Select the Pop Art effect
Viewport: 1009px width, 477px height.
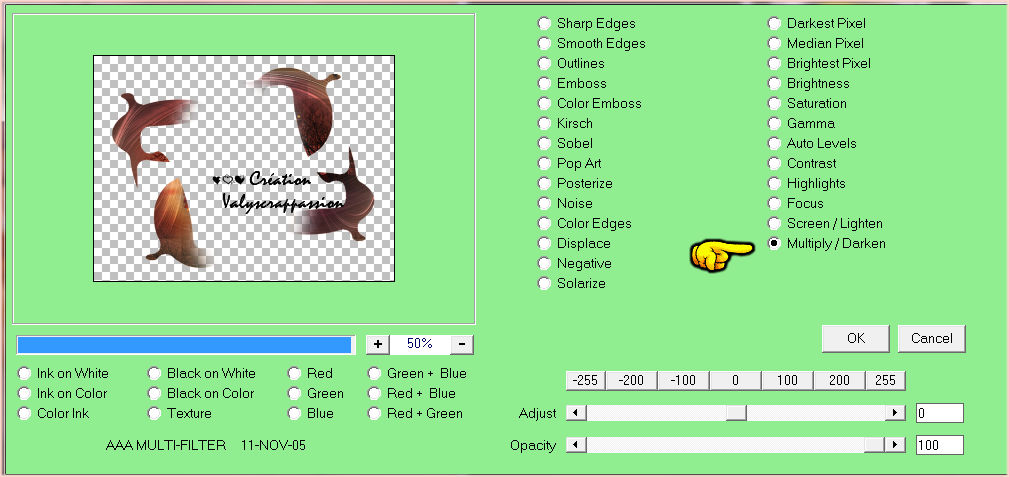tap(545, 163)
